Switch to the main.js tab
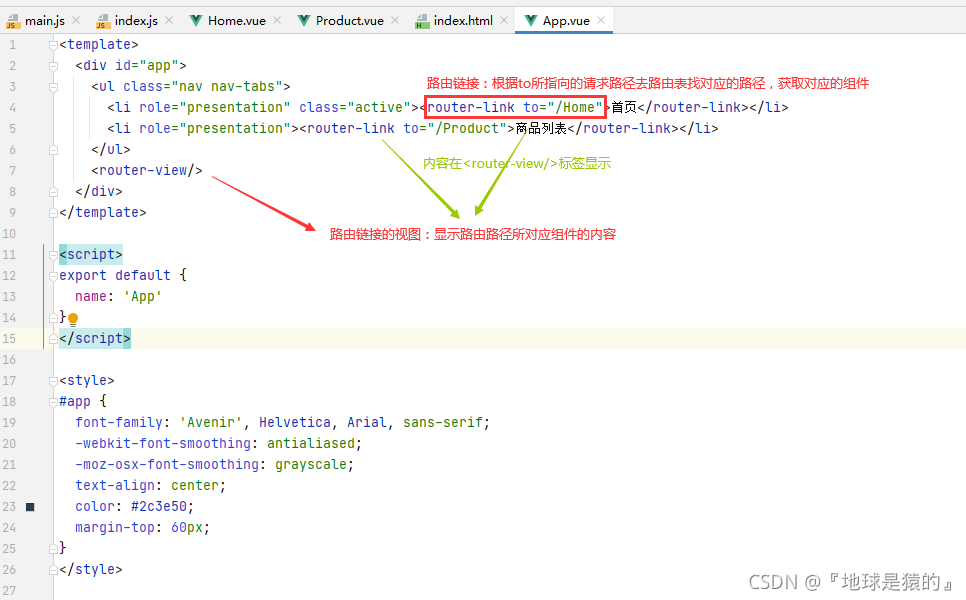 (43, 20)
